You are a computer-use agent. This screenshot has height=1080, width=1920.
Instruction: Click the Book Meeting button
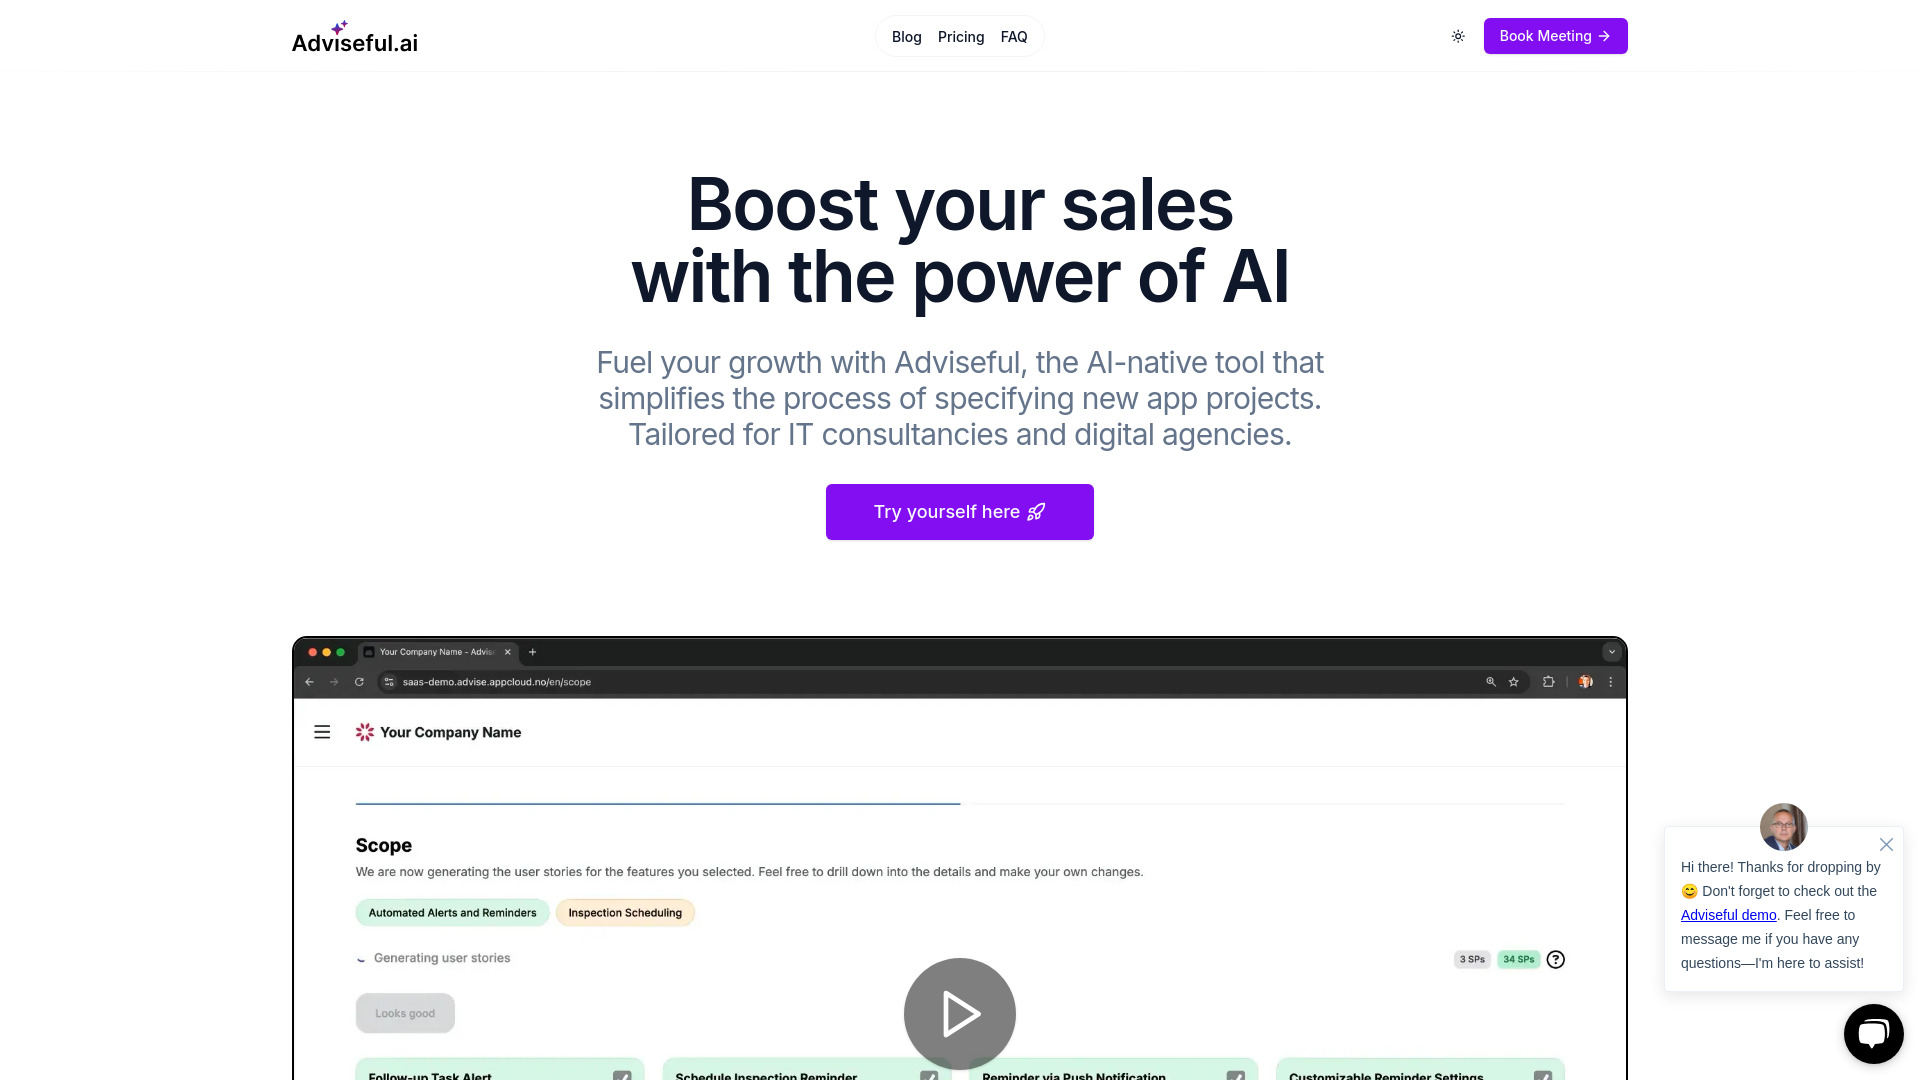tap(1555, 36)
